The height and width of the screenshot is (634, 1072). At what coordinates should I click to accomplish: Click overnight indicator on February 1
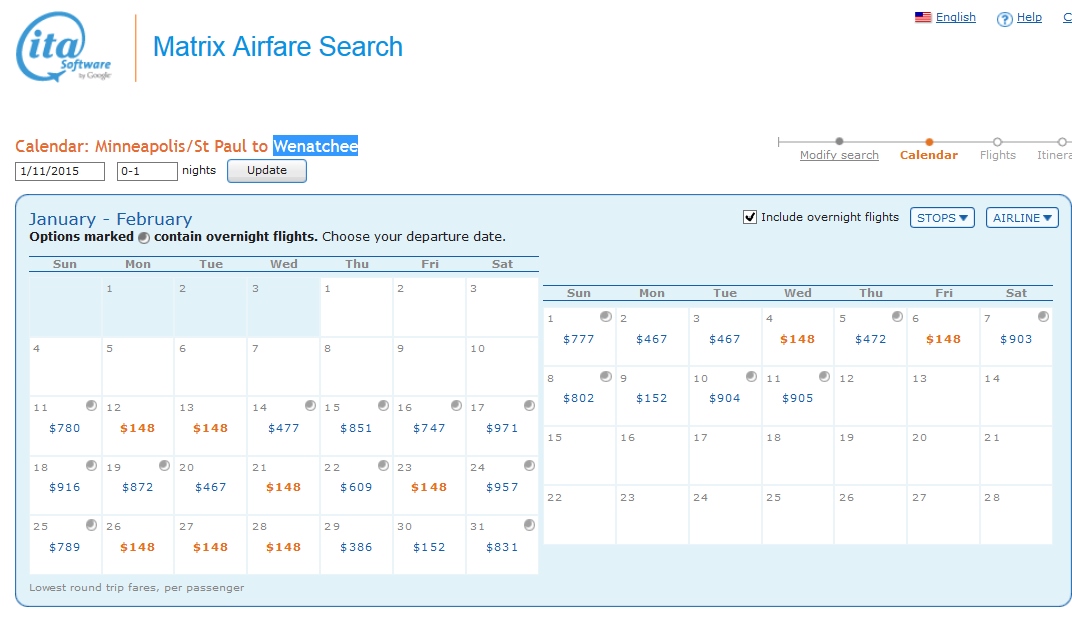(605, 317)
